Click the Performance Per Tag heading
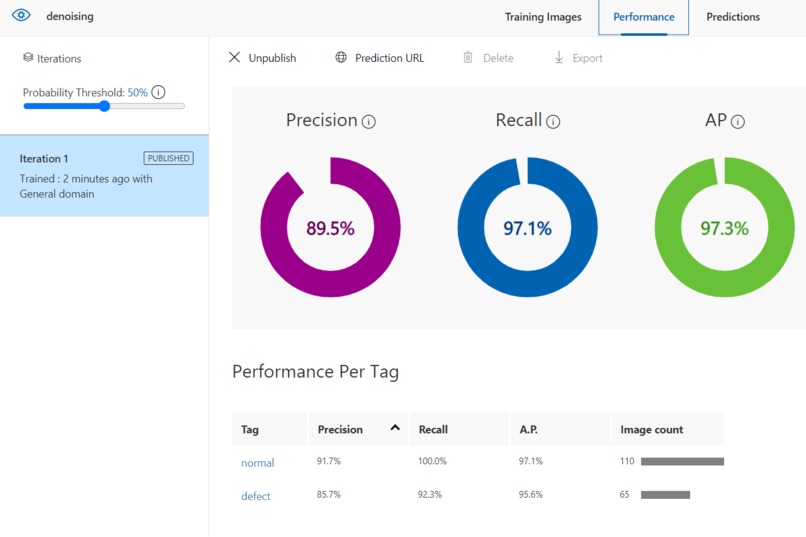 [315, 372]
